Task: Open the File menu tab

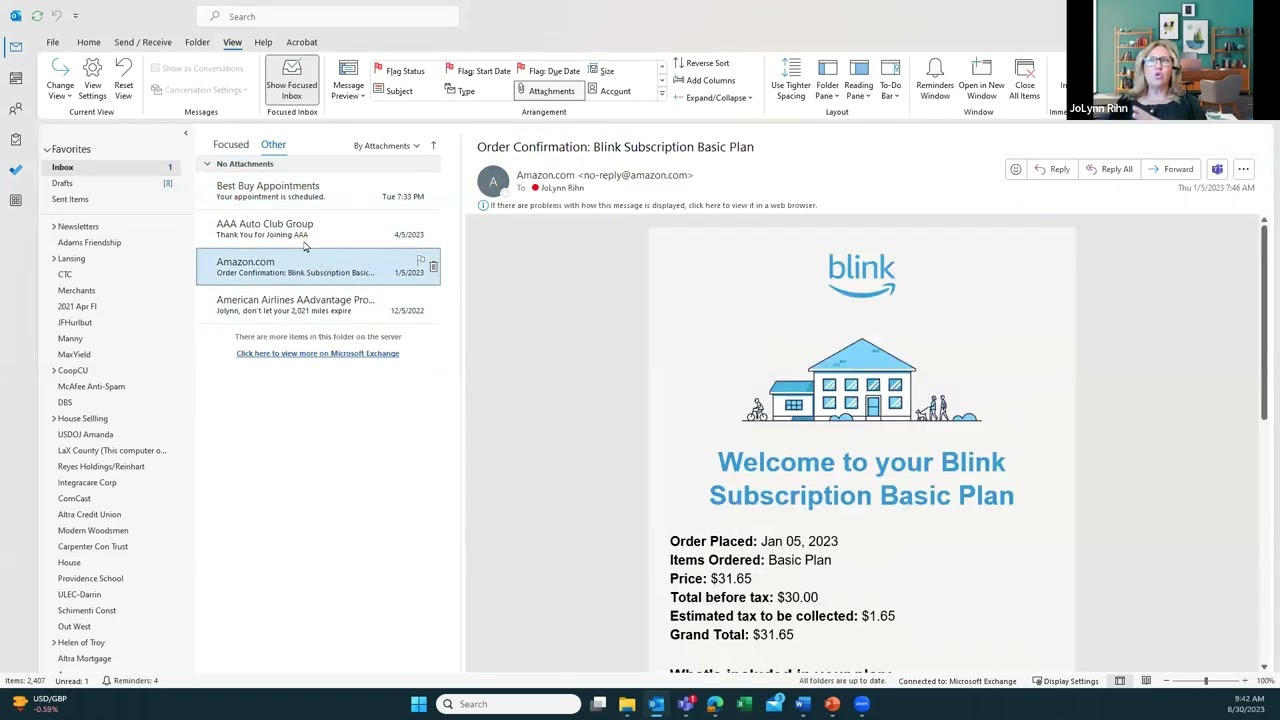Action: (x=52, y=42)
